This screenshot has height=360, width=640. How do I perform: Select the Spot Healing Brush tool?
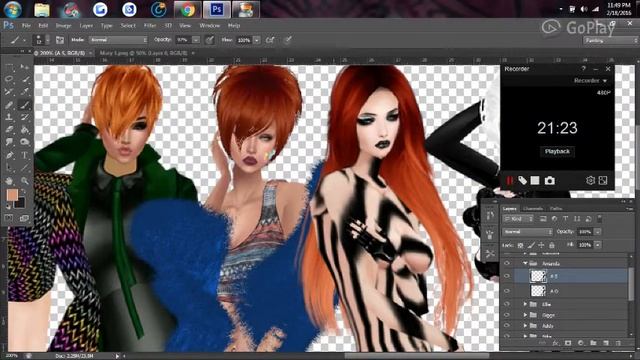coord(9,104)
